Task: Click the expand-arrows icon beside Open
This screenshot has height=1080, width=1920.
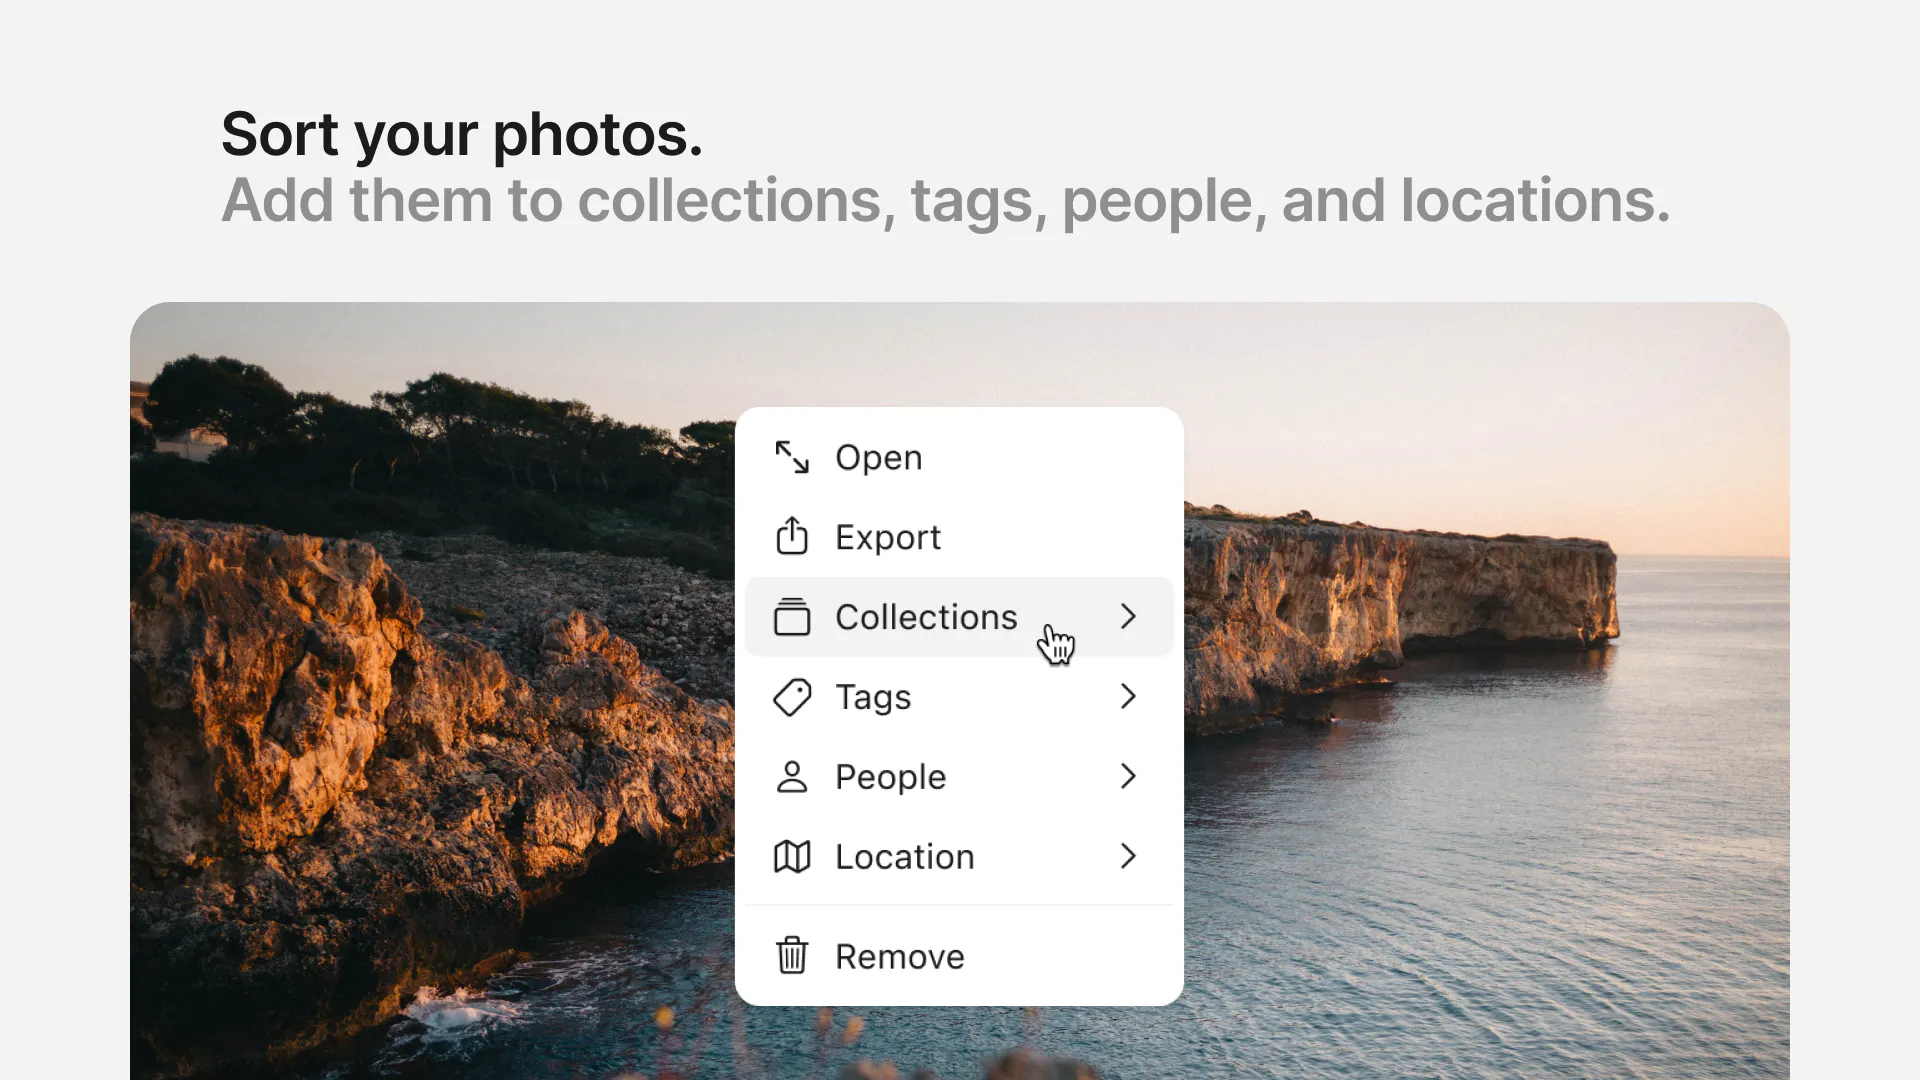Action: click(x=792, y=457)
